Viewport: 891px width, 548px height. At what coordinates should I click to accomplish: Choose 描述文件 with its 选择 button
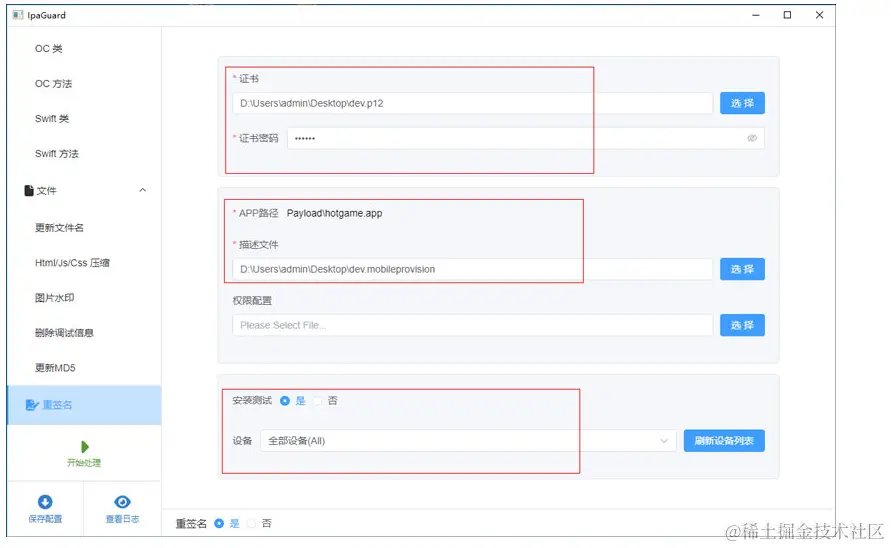point(742,269)
